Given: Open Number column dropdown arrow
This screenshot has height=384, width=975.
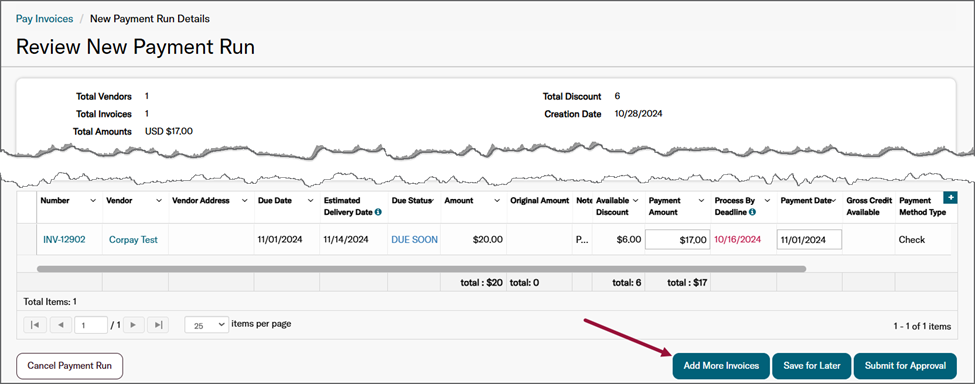Looking at the screenshot, I should (x=93, y=201).
